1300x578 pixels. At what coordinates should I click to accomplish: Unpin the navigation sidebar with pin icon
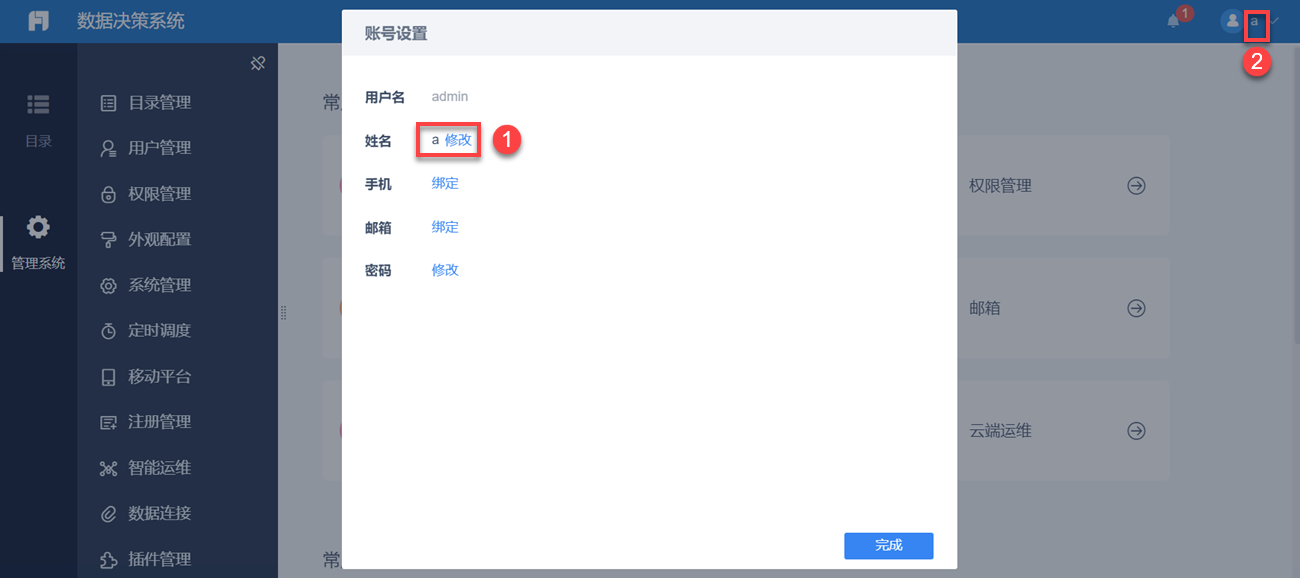(x=257, y=64)
